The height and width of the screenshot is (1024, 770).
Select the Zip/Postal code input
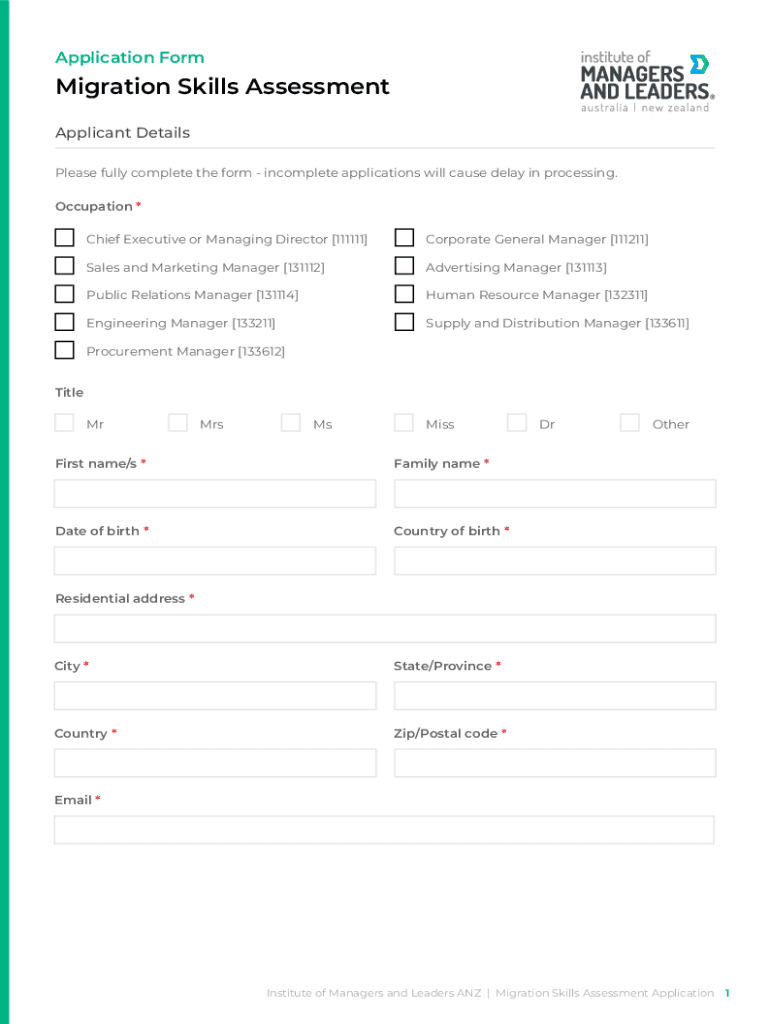(x=555, y=763)
